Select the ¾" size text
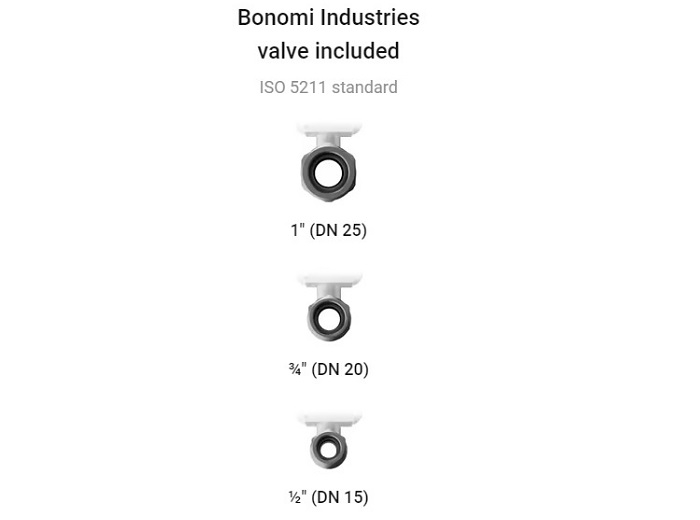700x520 pixels. (x=297, y=369)
